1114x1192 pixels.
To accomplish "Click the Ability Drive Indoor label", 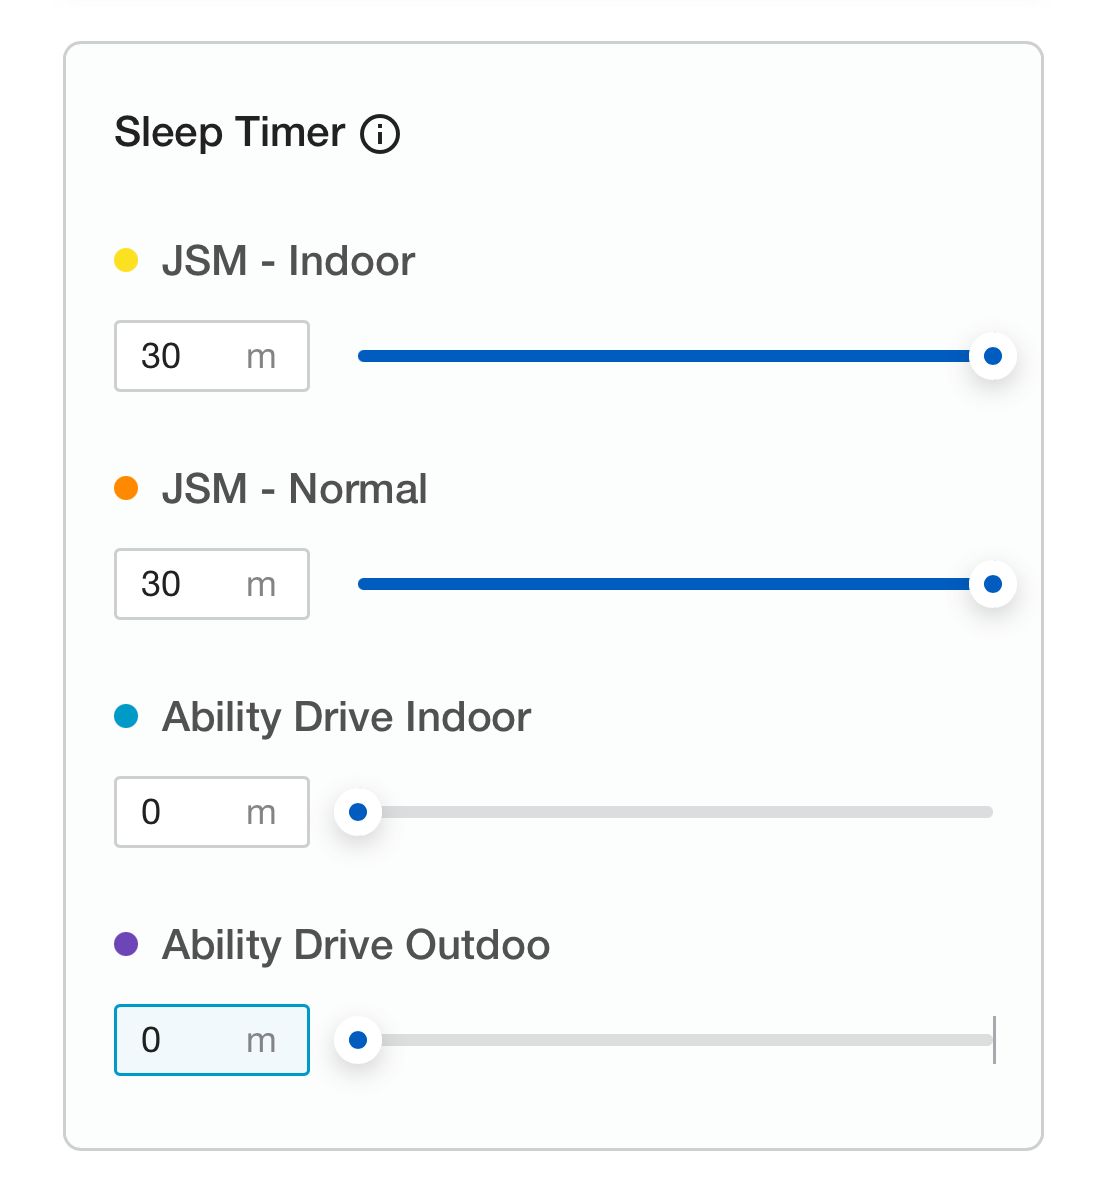I will coord(346,717).
